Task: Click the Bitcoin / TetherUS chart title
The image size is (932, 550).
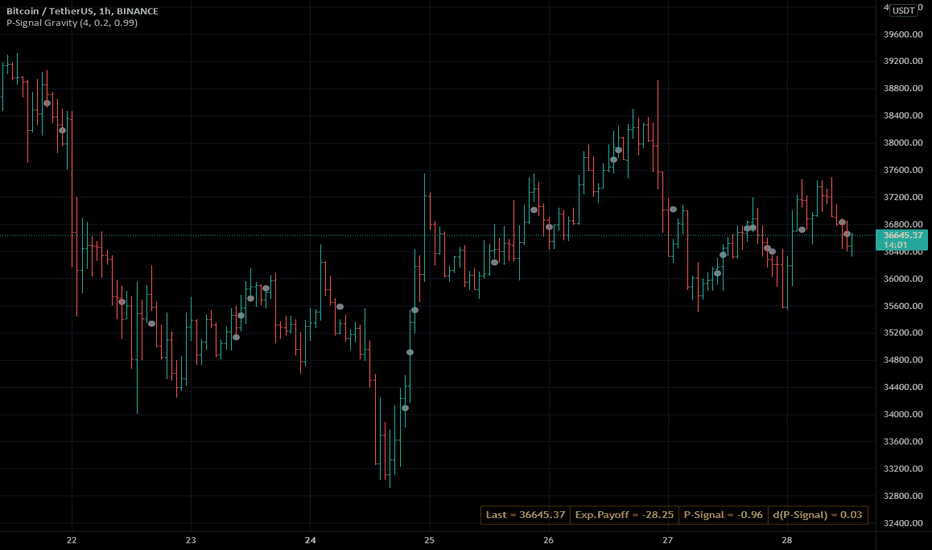Action: (82, 11)
